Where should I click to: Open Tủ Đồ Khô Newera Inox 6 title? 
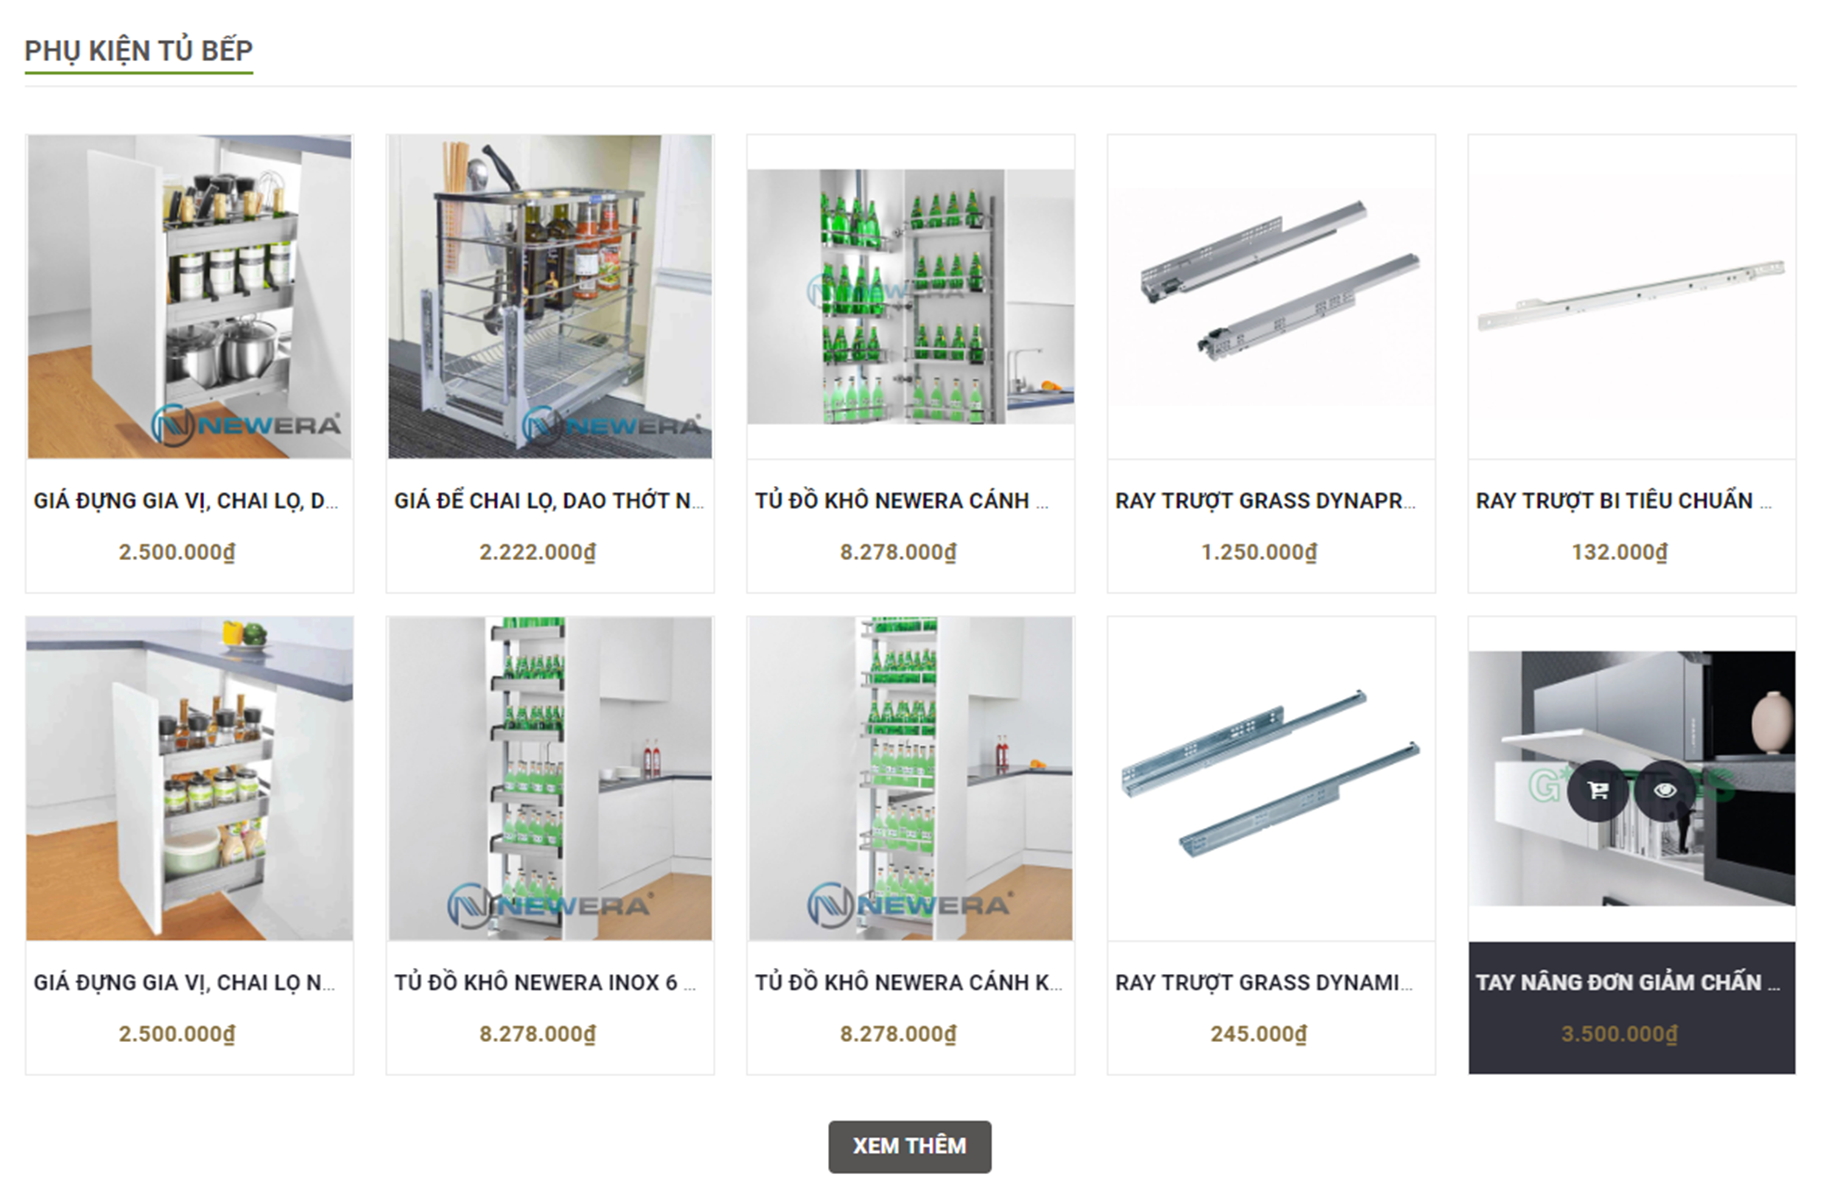click(x=545, y=983)
